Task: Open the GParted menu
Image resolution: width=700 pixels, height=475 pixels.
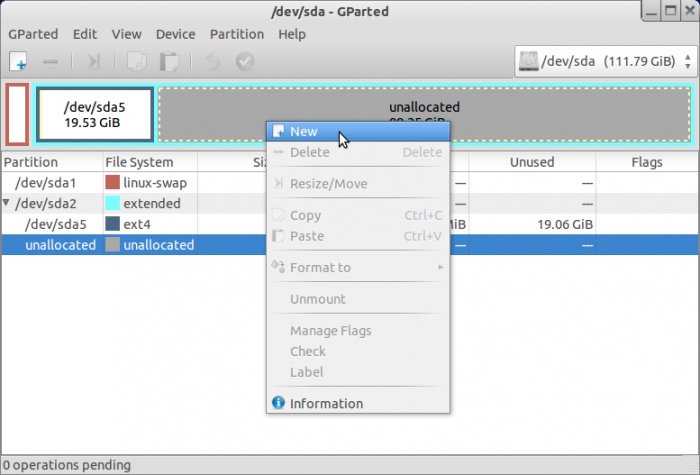Action: tap(33, 34)
